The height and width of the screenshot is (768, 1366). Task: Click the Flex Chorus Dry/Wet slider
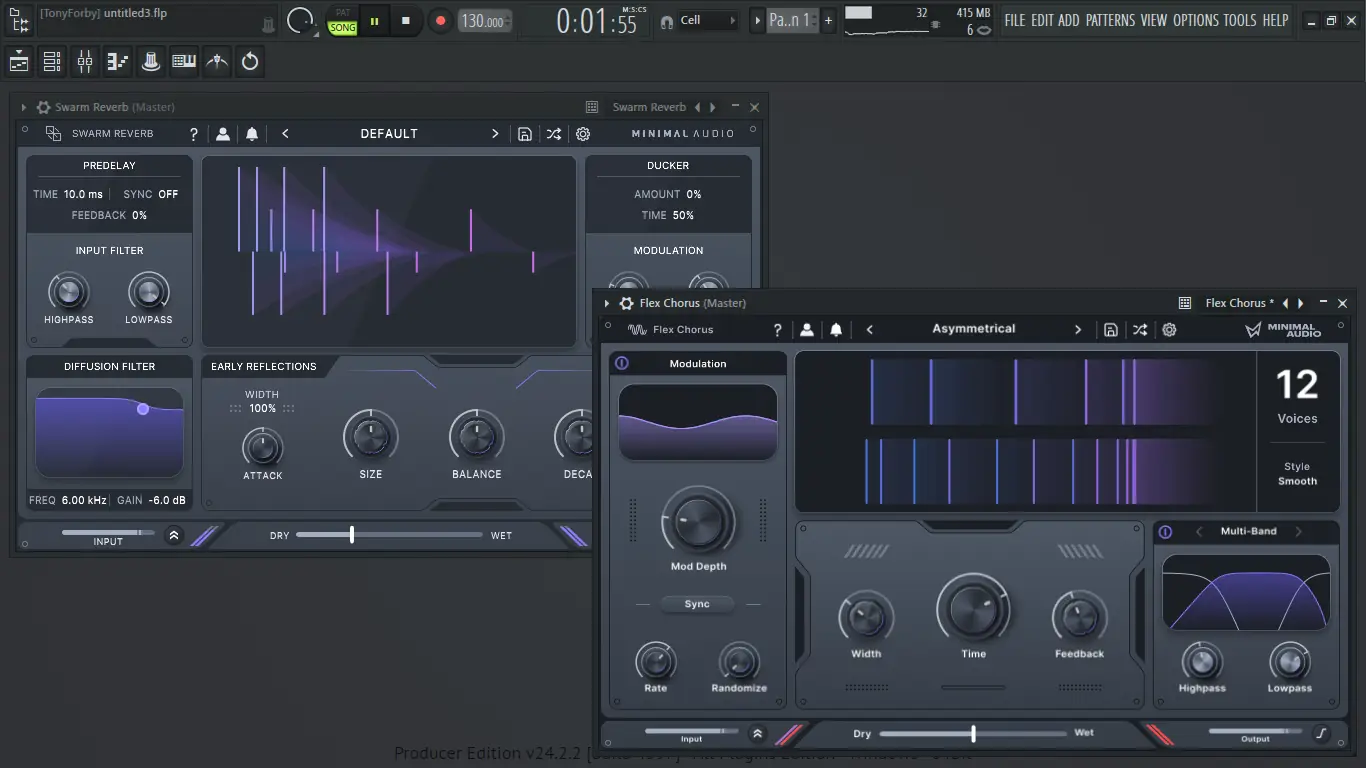click(973, 734)
